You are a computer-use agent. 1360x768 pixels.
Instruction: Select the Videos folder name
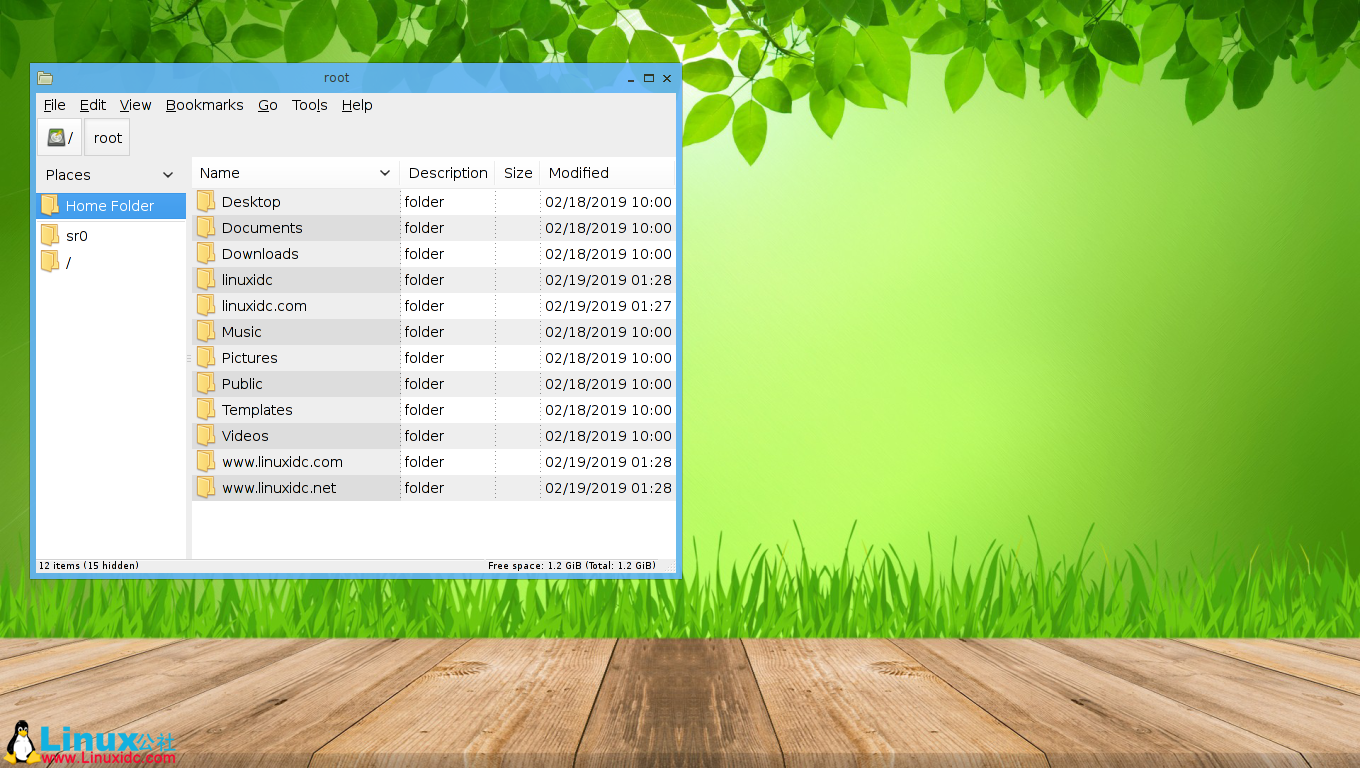245,436
